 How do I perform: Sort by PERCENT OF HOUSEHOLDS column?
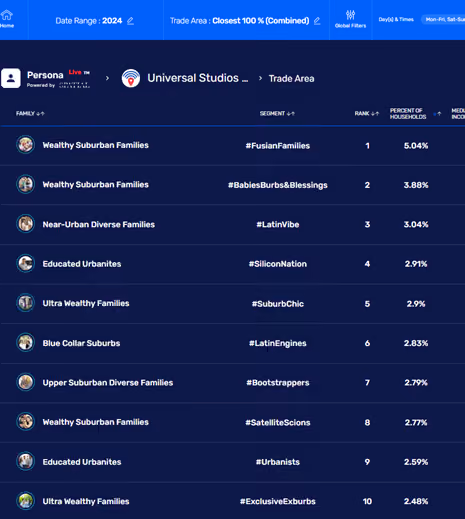415,114
